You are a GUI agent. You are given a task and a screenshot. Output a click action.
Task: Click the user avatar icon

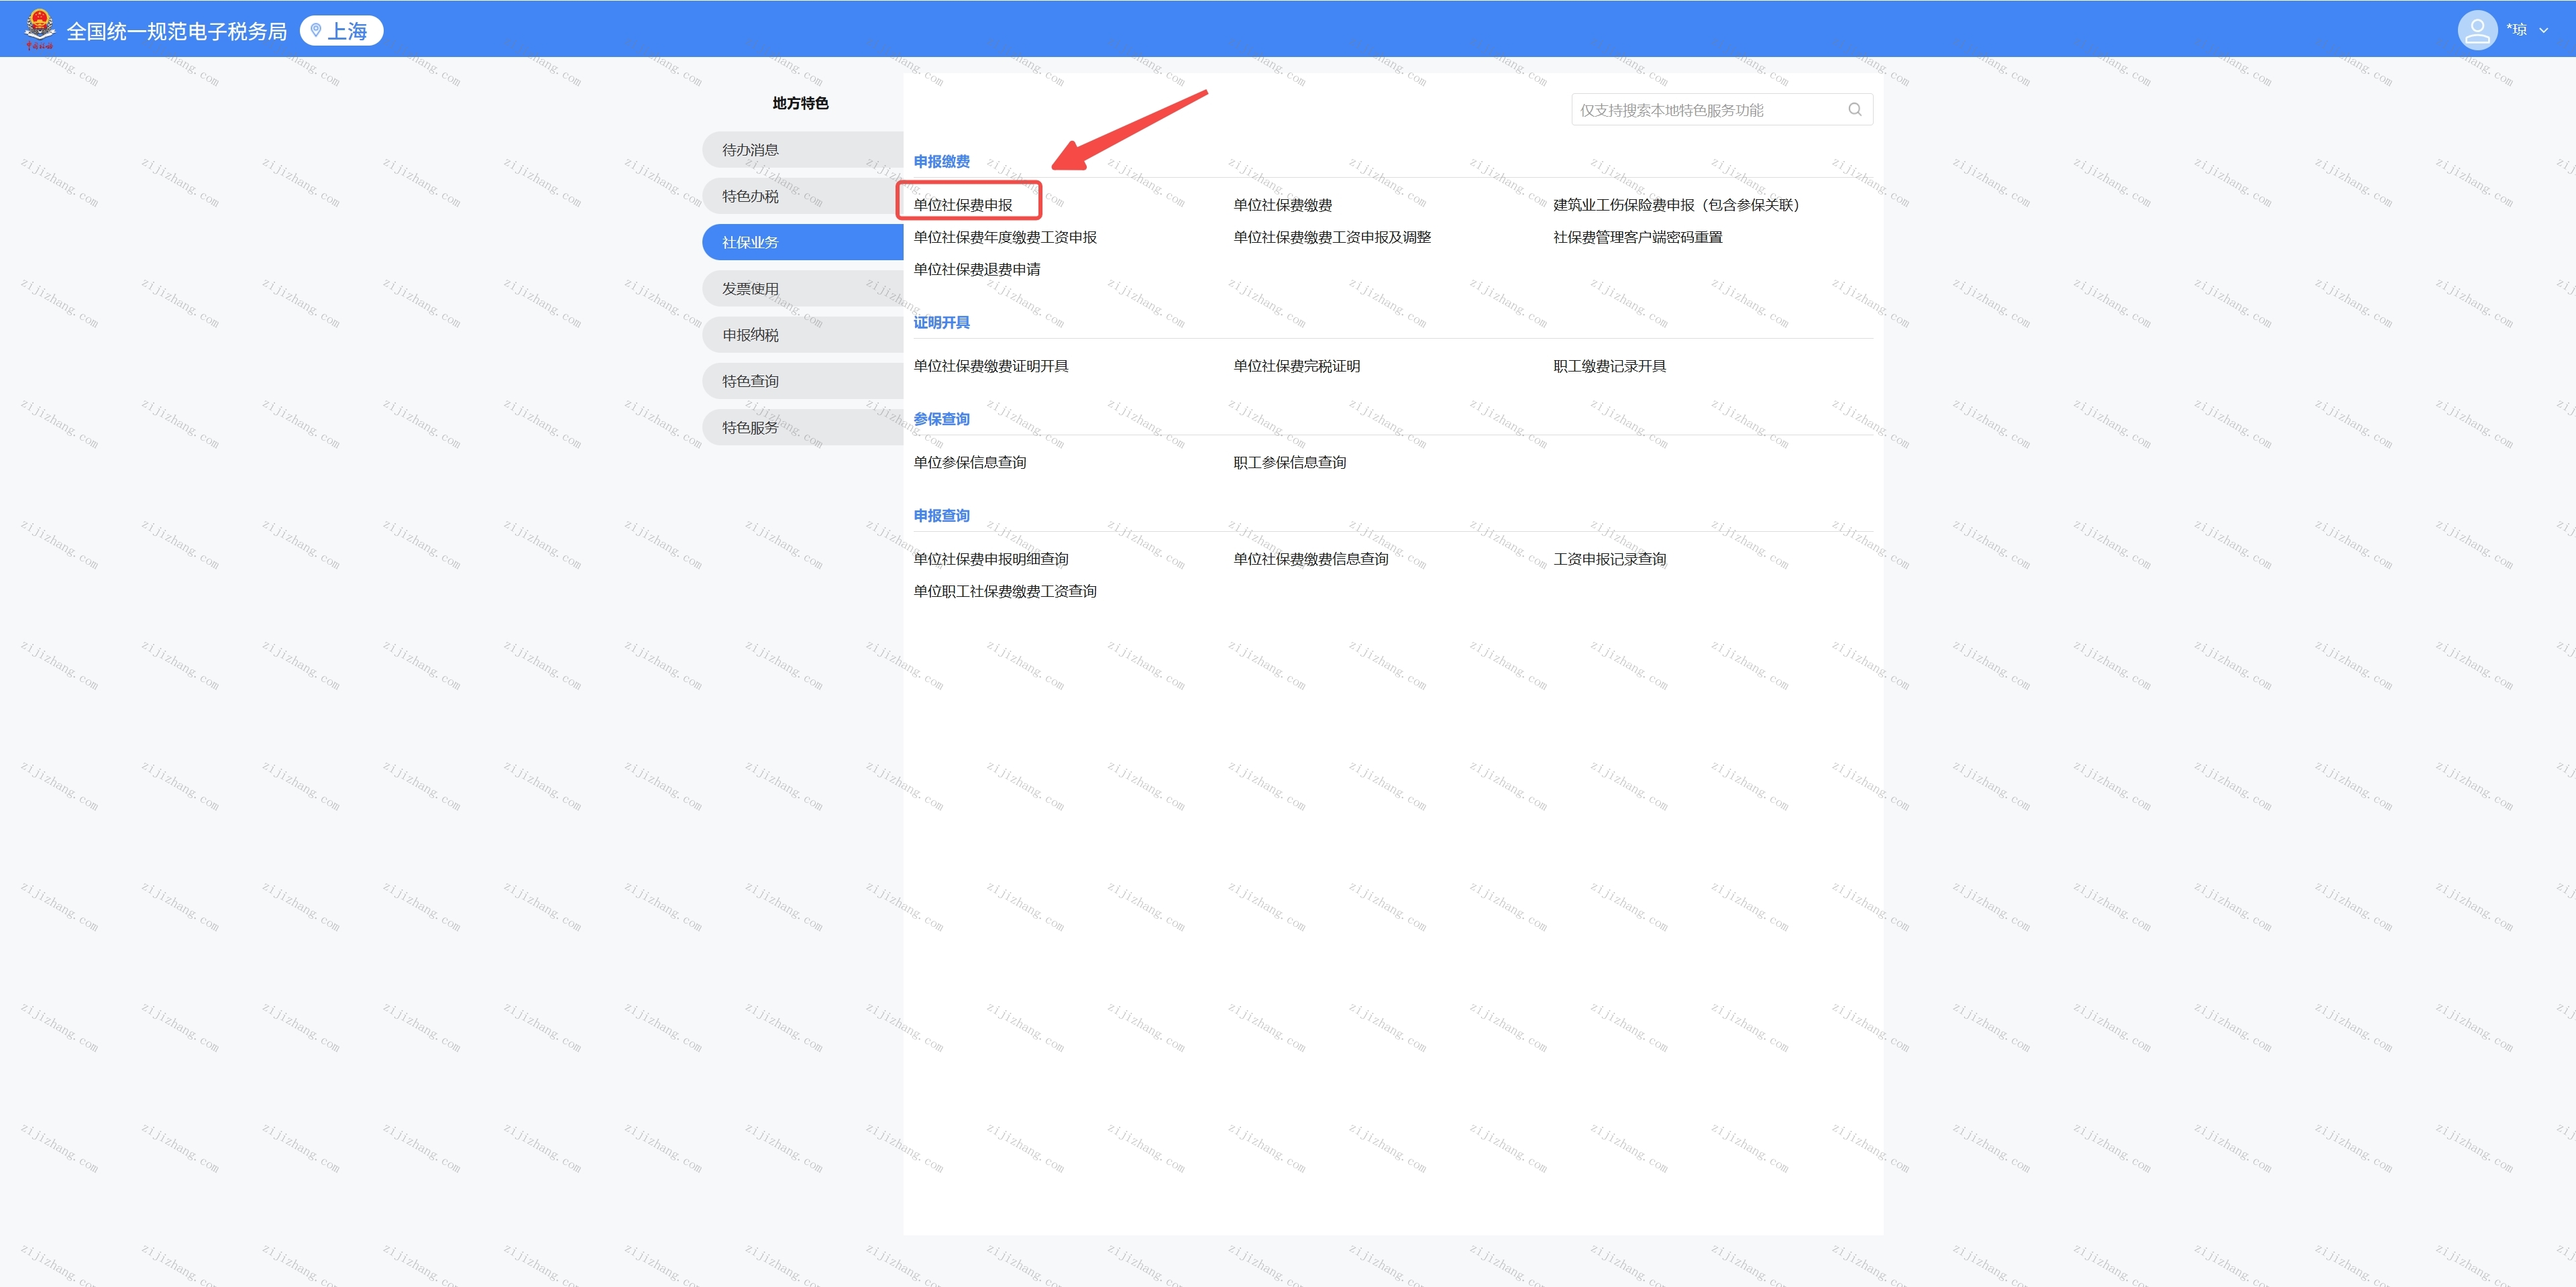point(2477,30)
